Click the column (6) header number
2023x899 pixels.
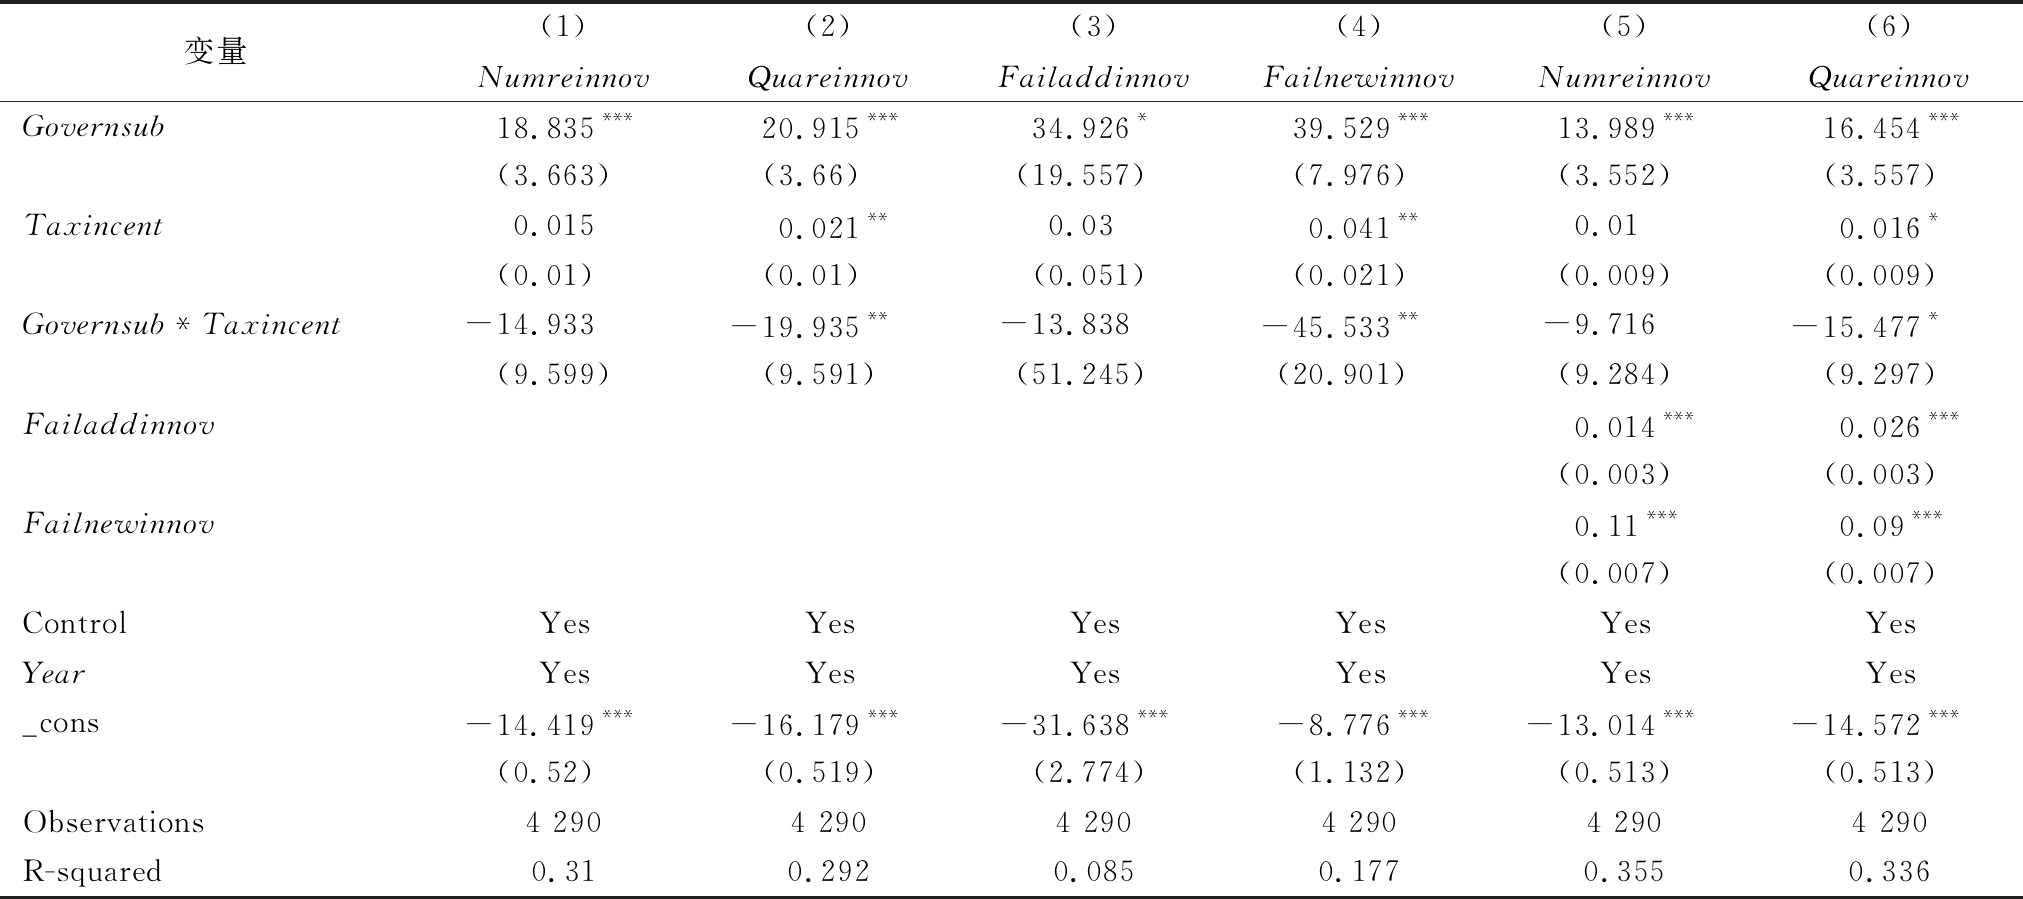point(1889,27)
